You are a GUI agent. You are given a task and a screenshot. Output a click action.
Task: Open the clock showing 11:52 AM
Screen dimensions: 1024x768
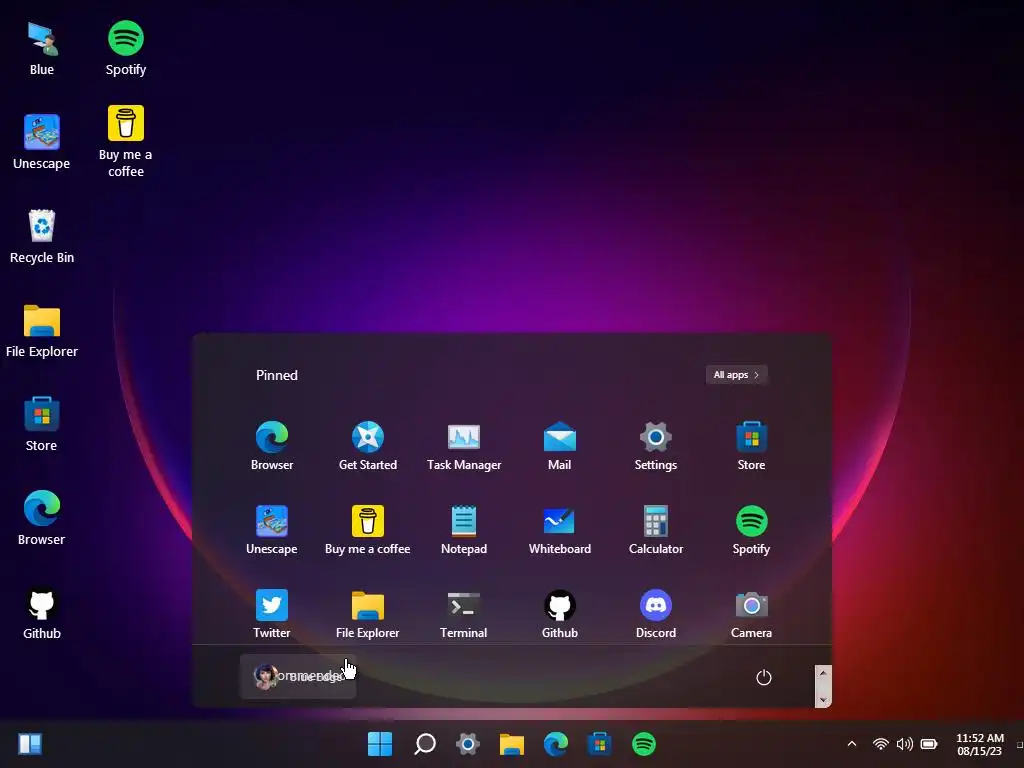click(980, 744)
